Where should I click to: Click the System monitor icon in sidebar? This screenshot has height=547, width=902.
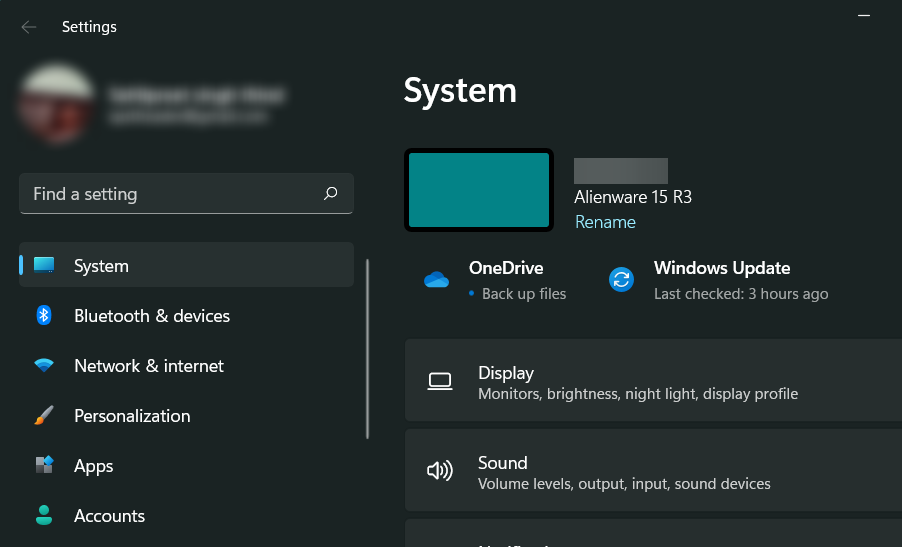(44, 265)
